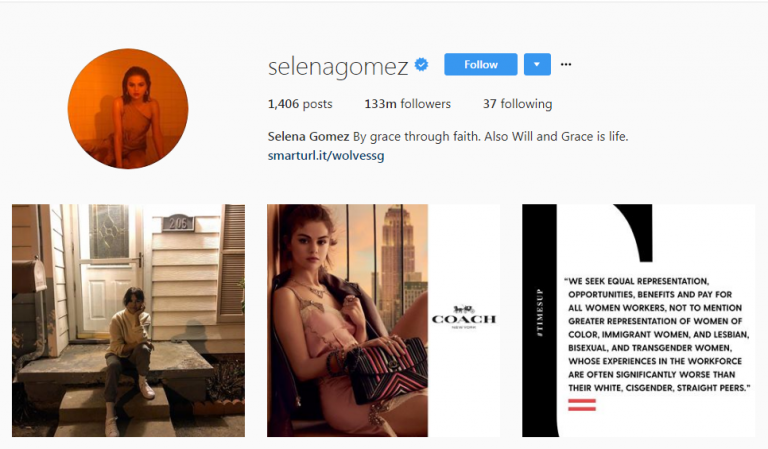This screenshot has width=768, height=449.
Task: Expand the suggested accounts dropdown arrow
Action: 537,64
